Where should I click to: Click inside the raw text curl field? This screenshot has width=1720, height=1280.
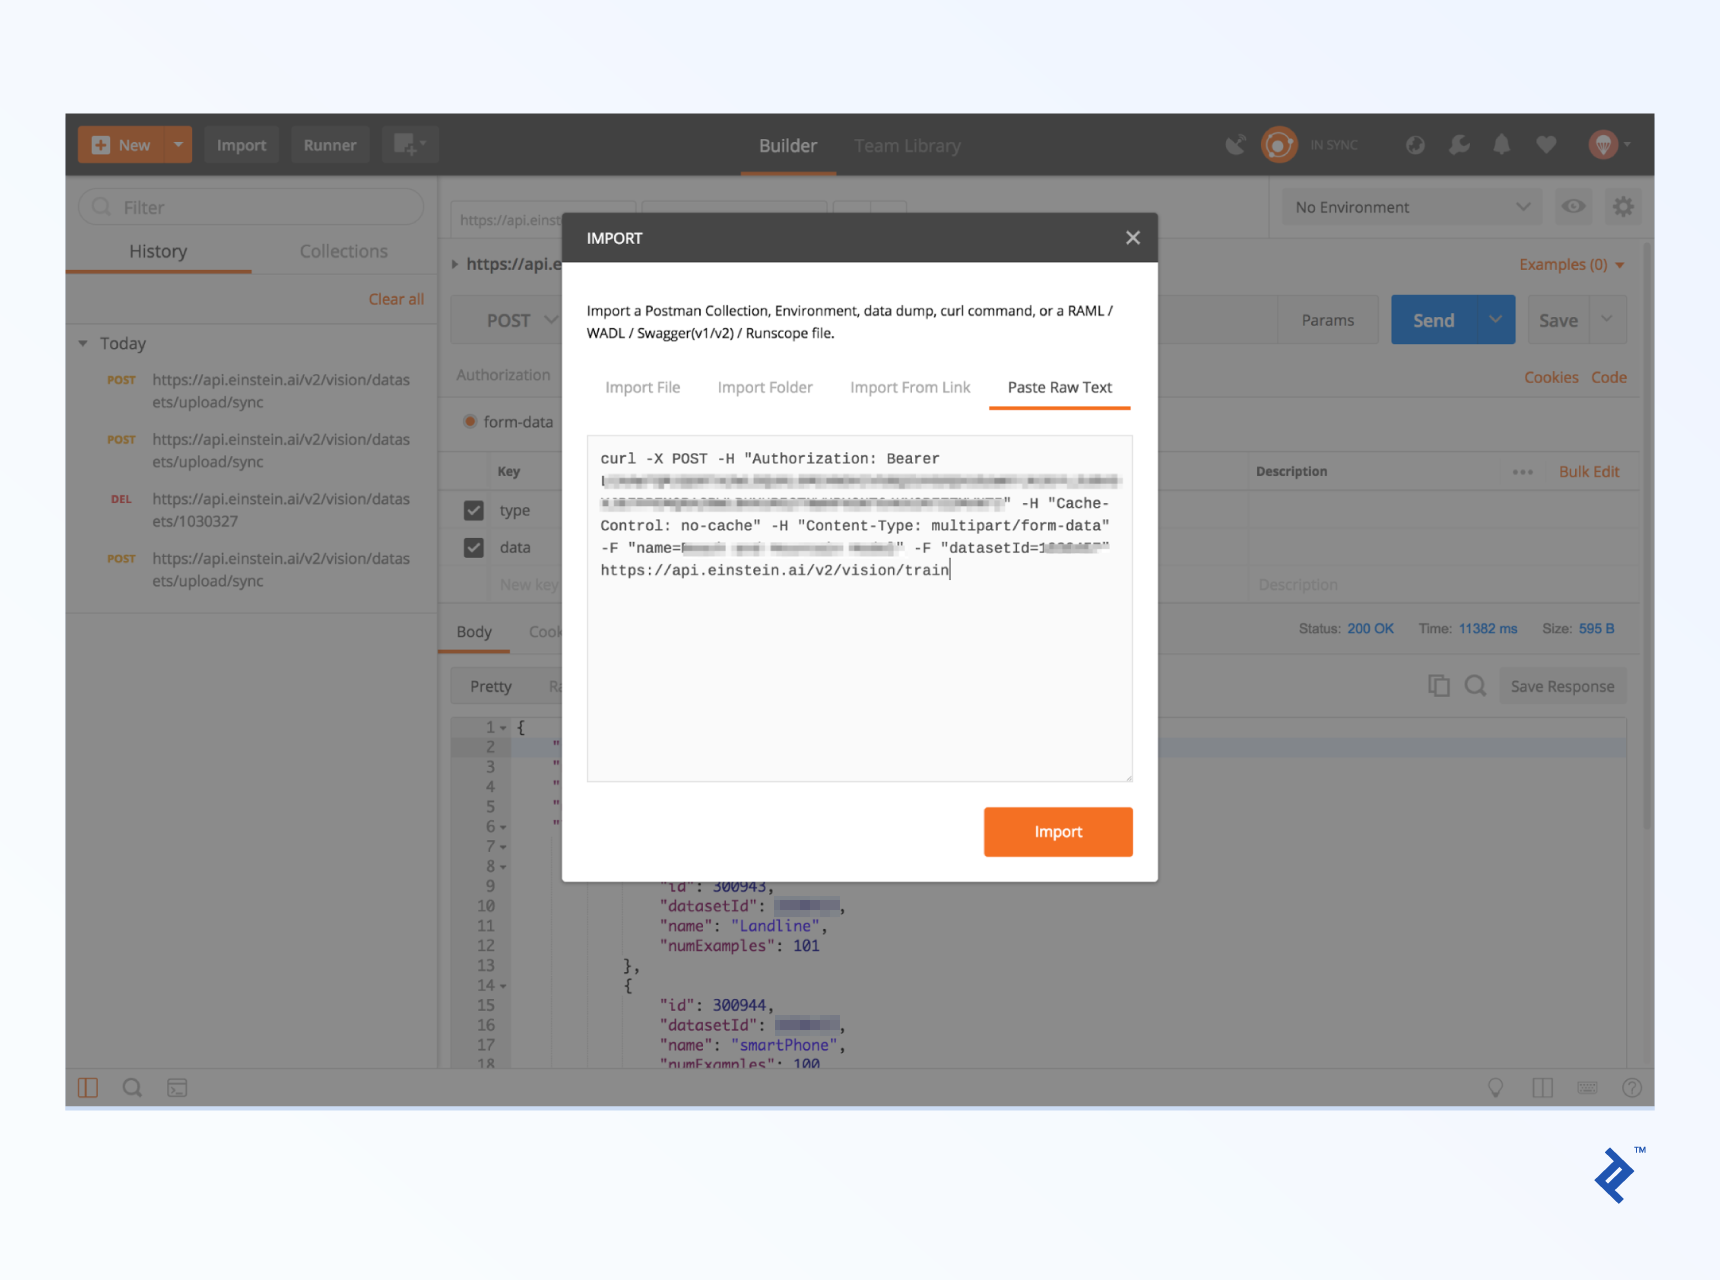[858, 610]
